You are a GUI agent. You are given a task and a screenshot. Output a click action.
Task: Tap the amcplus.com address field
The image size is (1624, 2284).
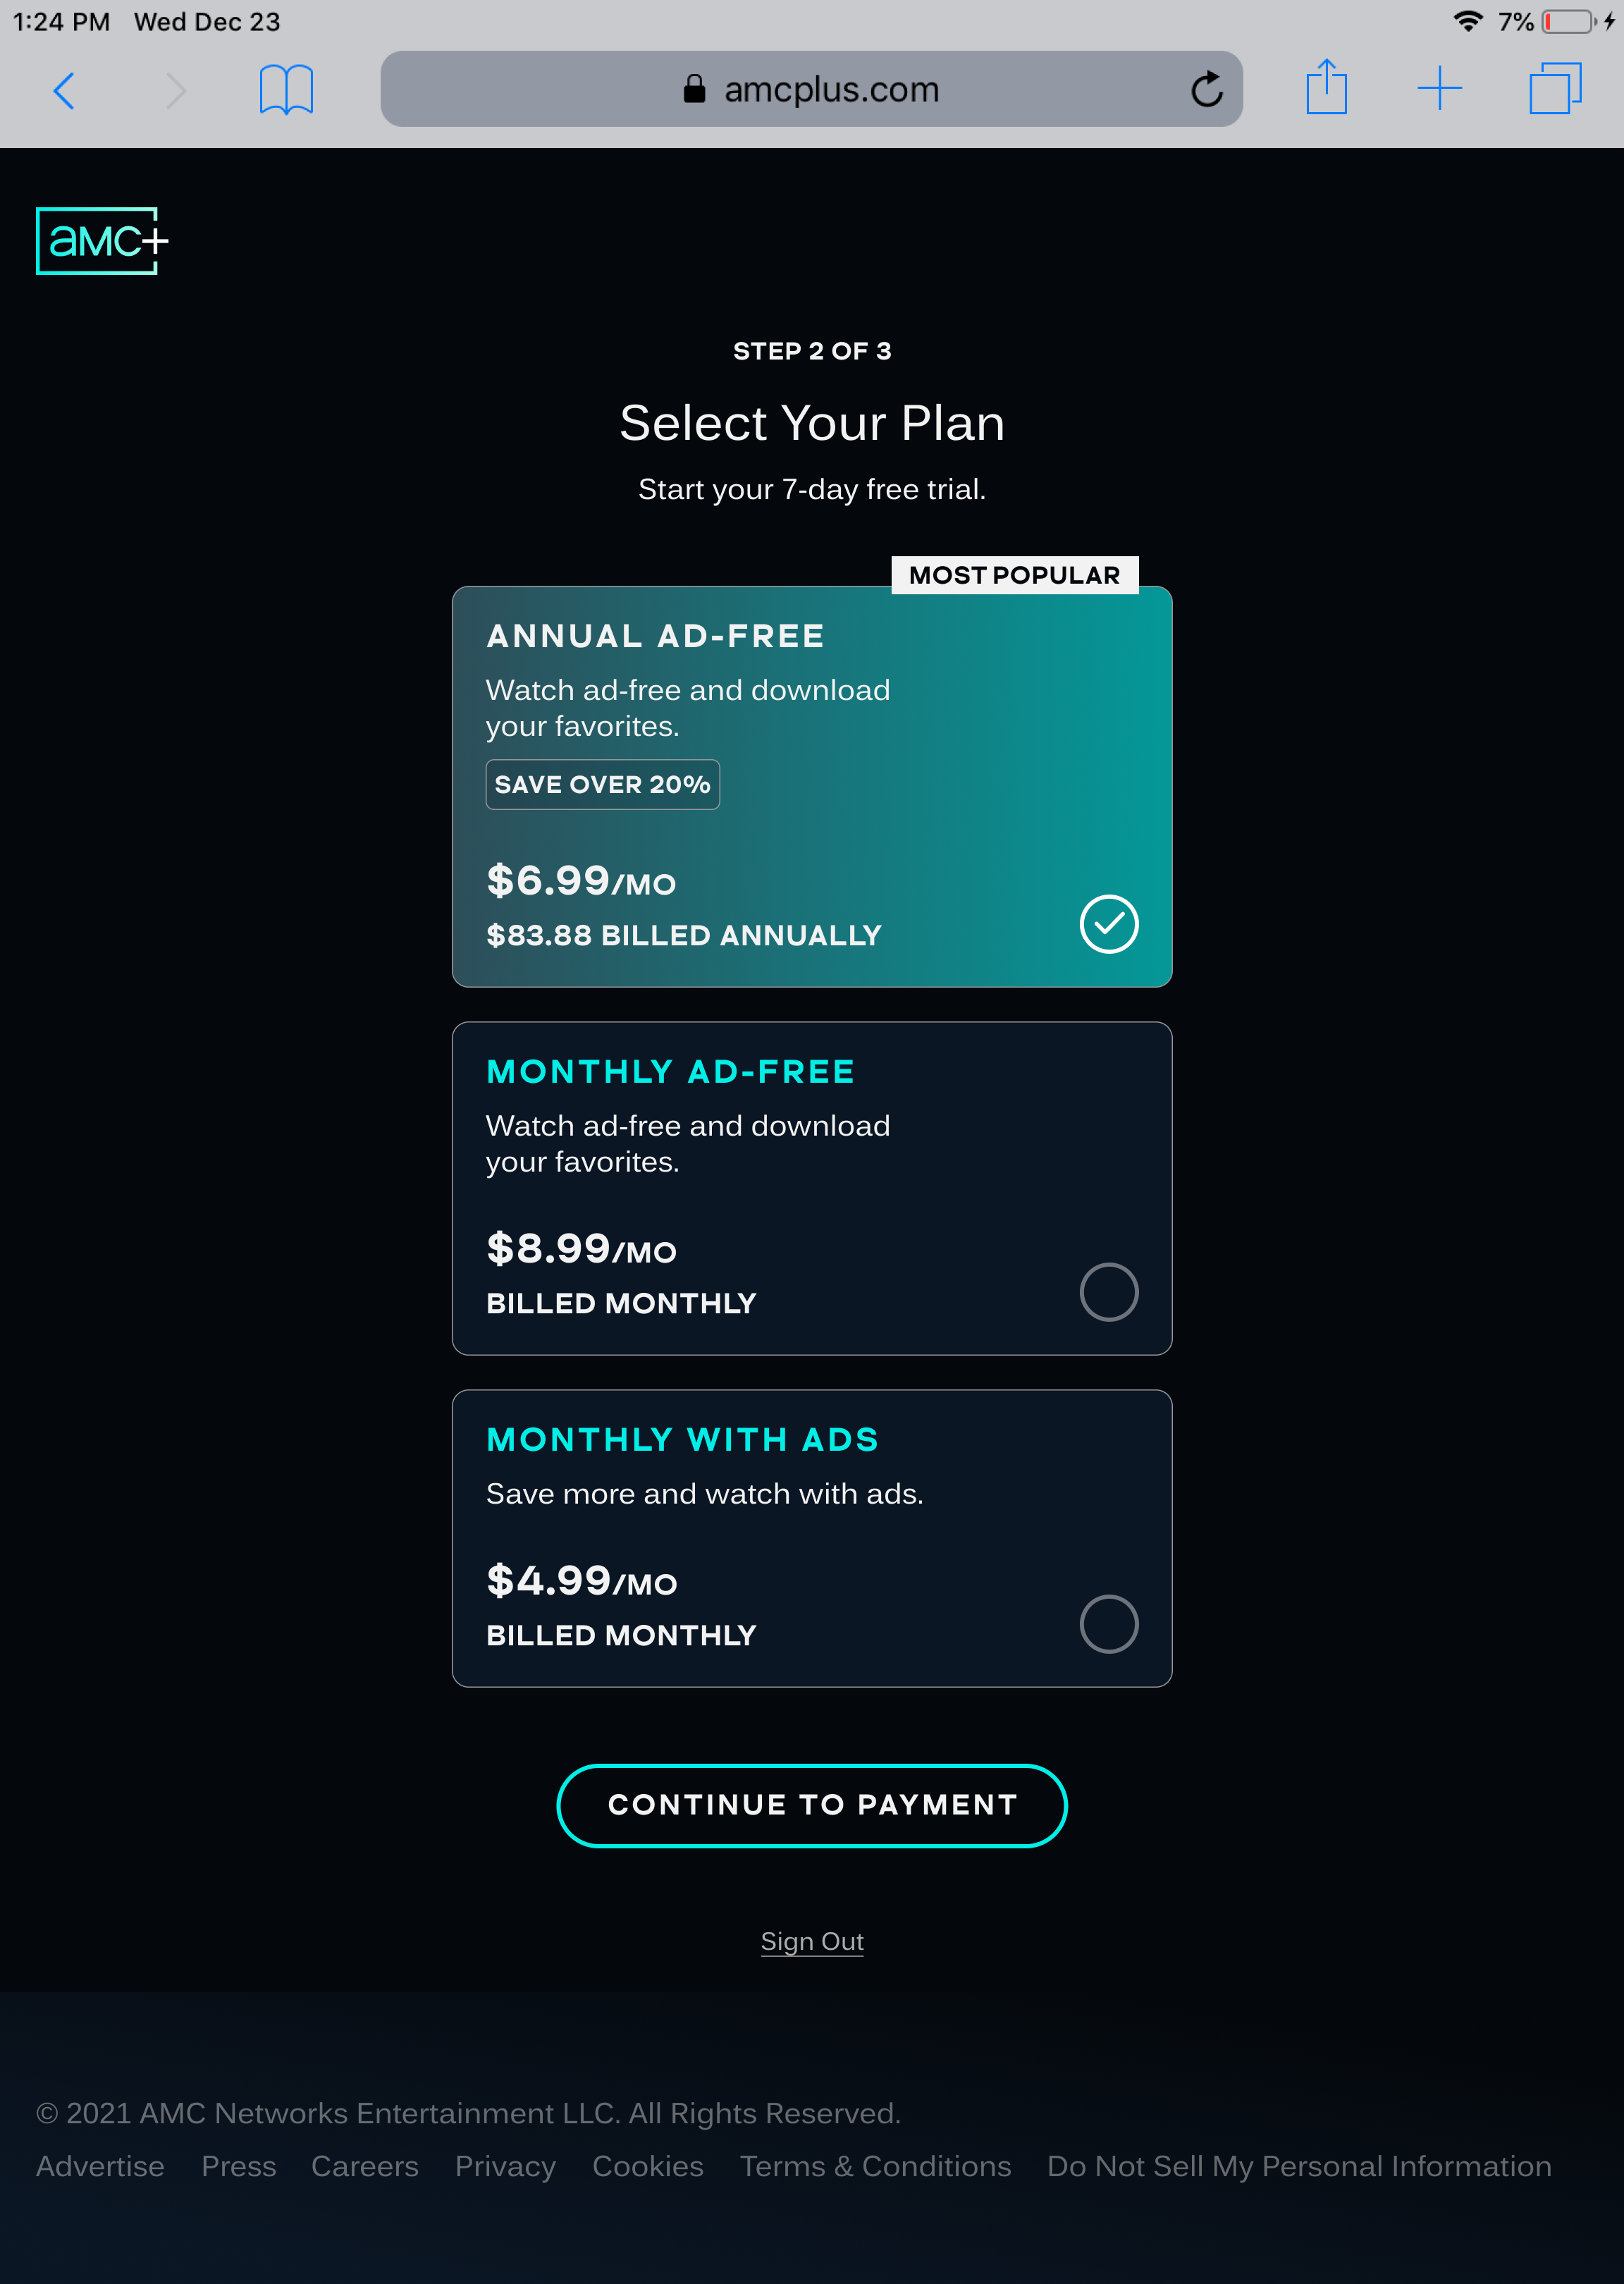click(811, 89)
